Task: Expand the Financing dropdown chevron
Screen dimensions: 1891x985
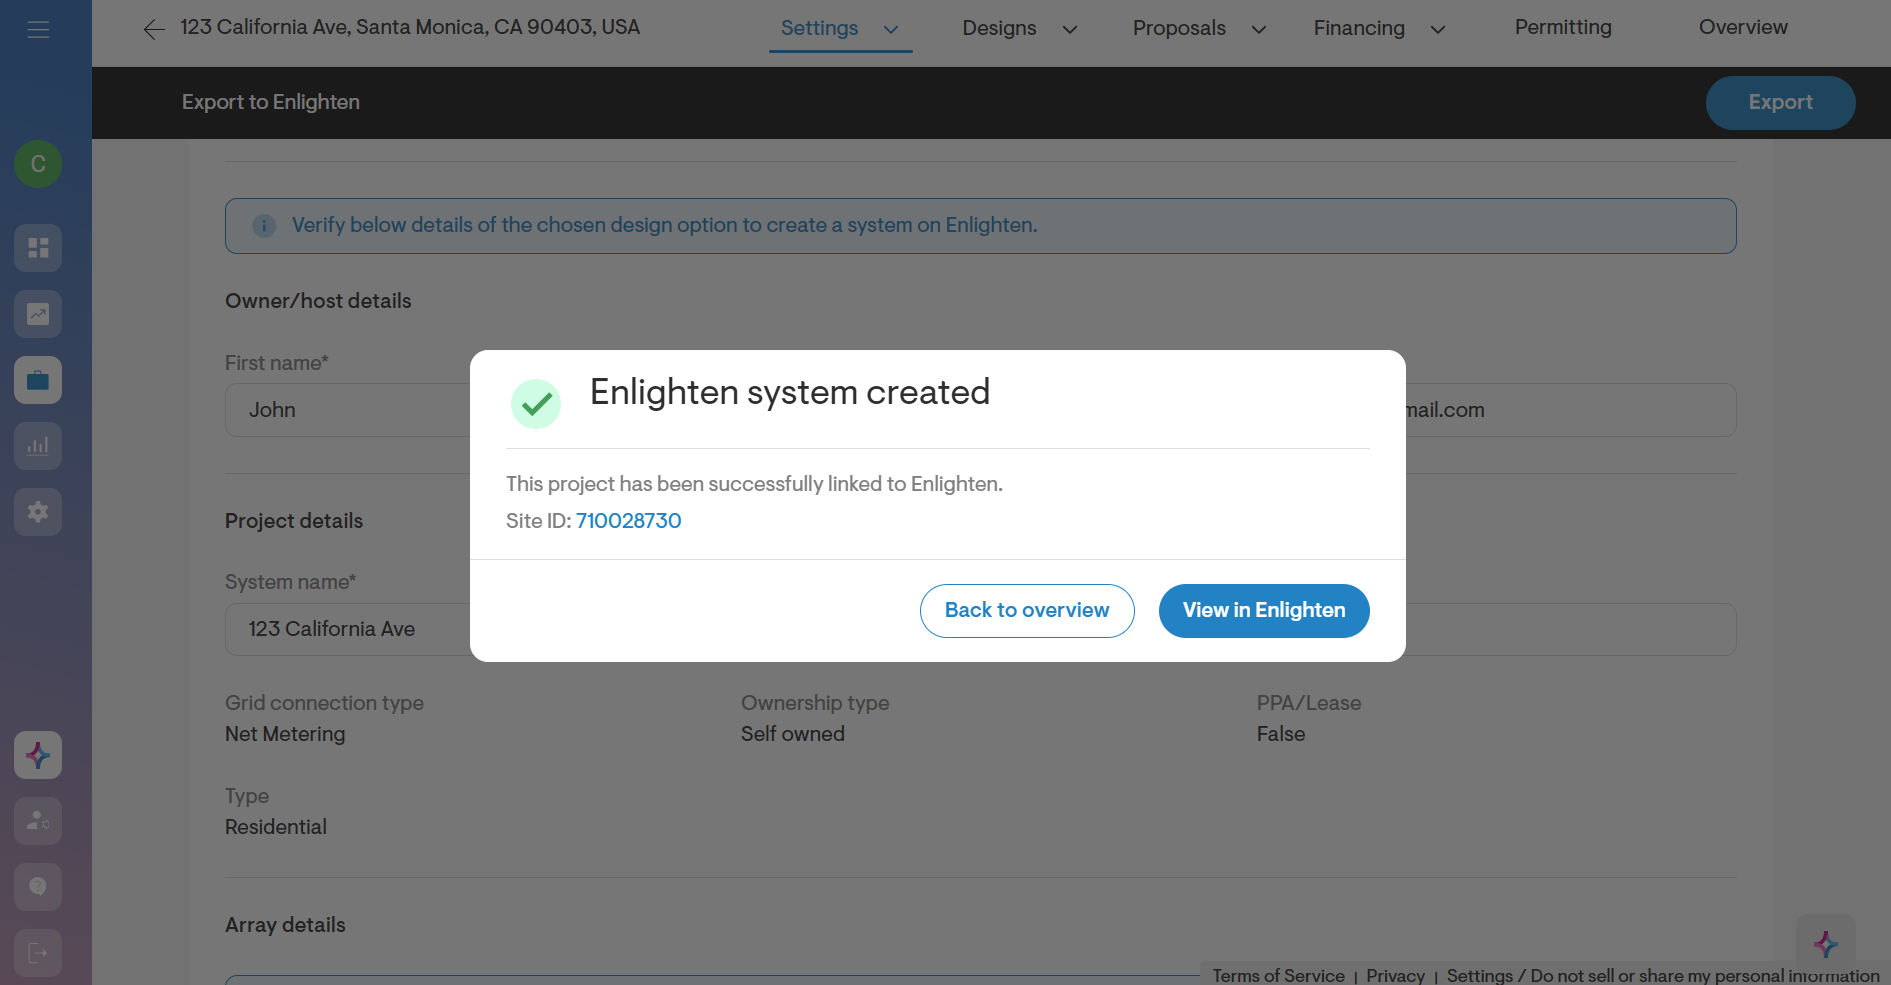Action: tap(1438, 29)
